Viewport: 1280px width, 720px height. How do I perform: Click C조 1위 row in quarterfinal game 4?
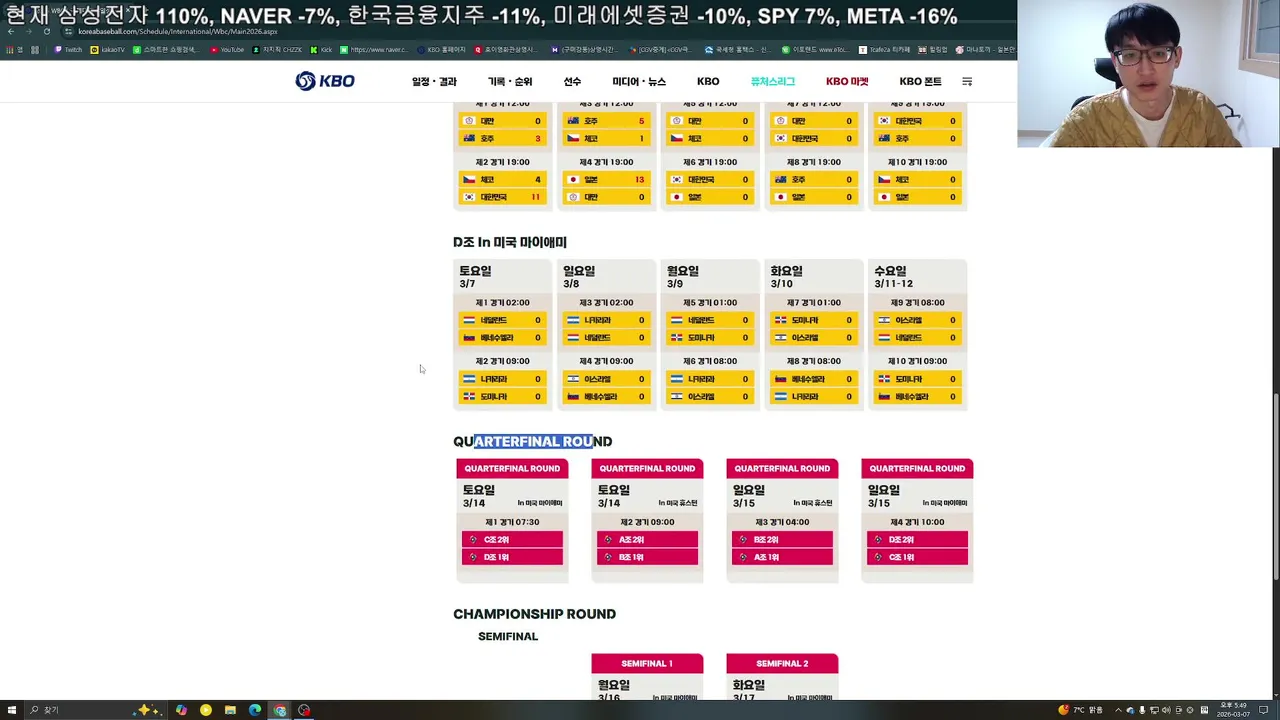point(915,557)
